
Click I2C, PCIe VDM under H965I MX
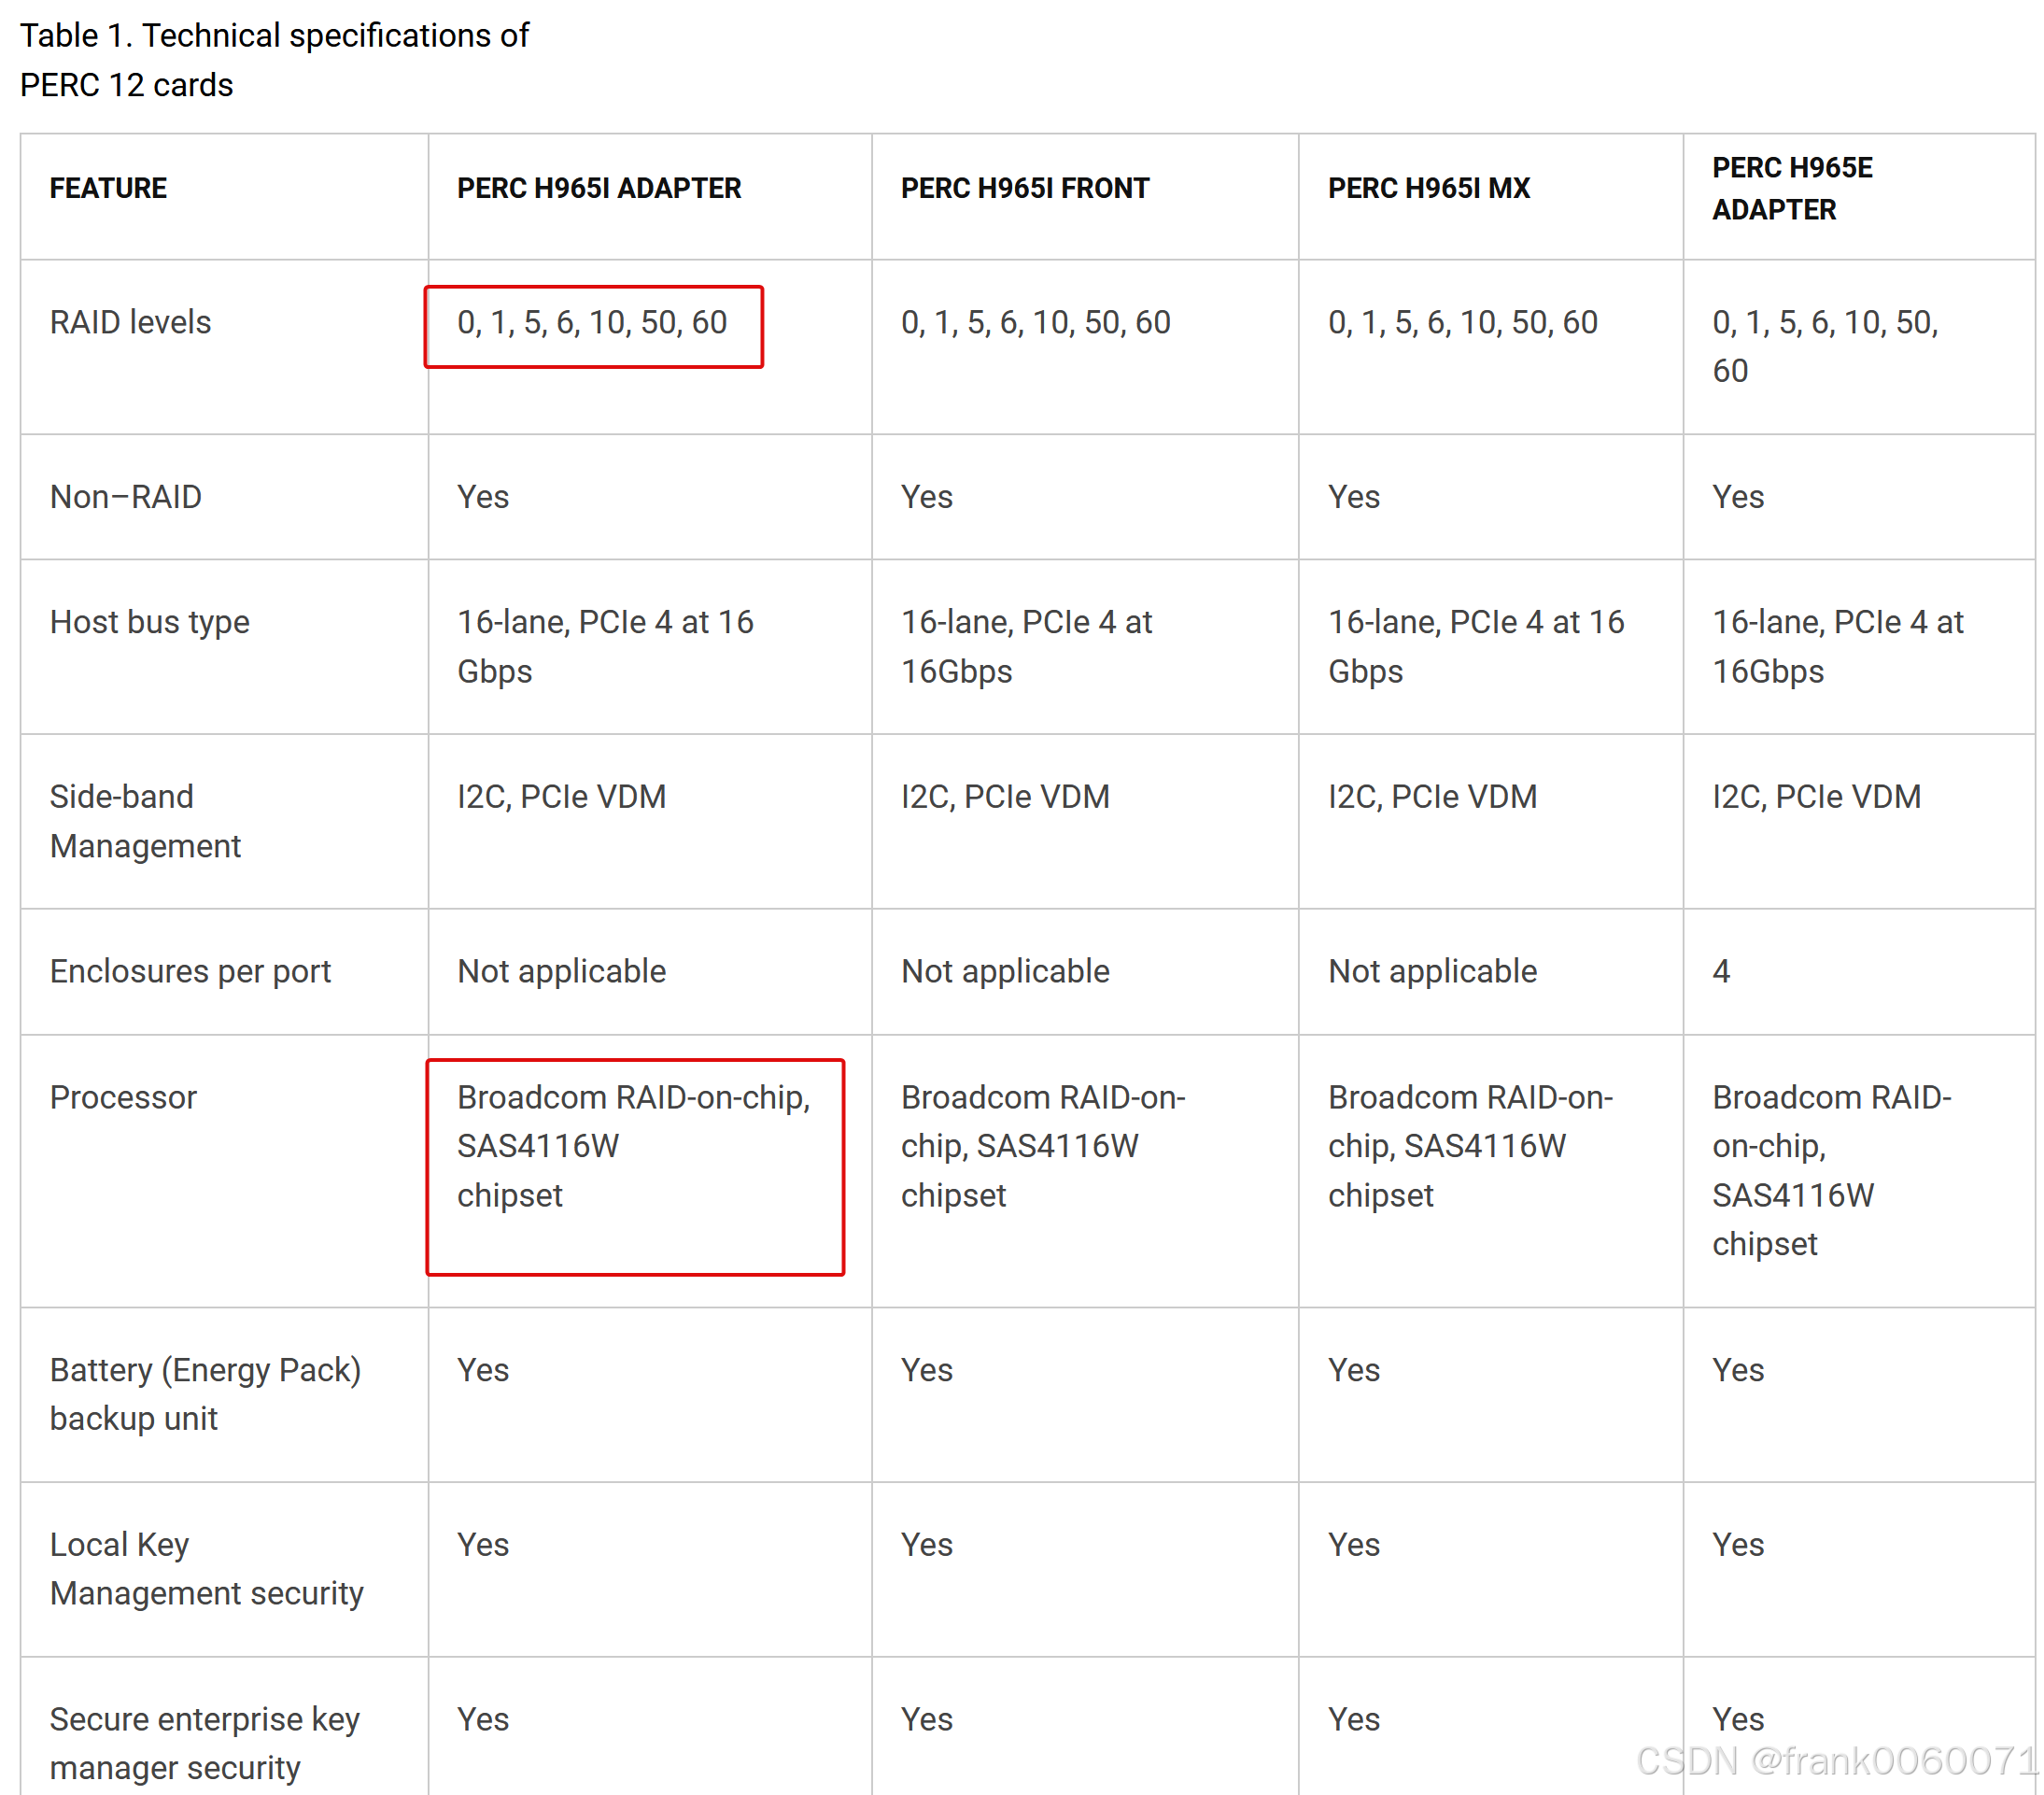(1432, 797)
